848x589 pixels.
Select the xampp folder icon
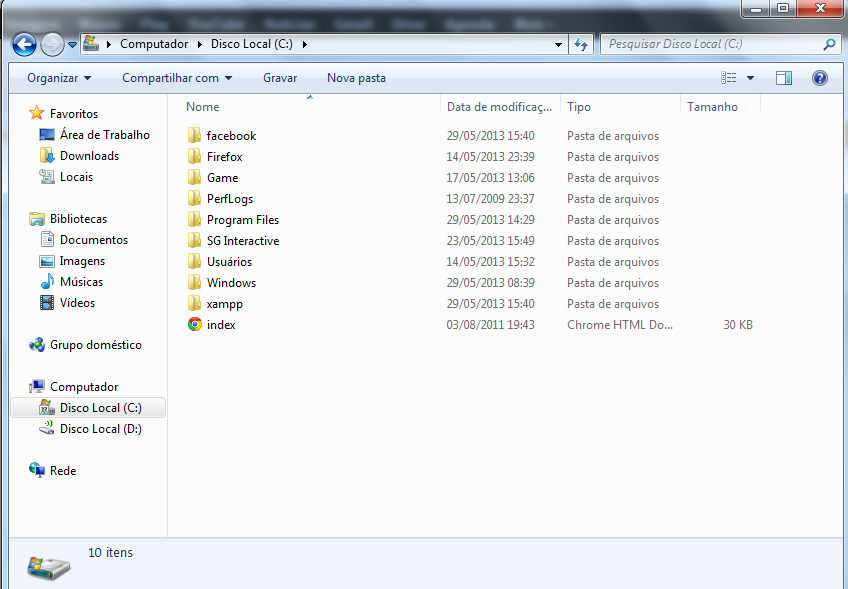pos(195,303)
